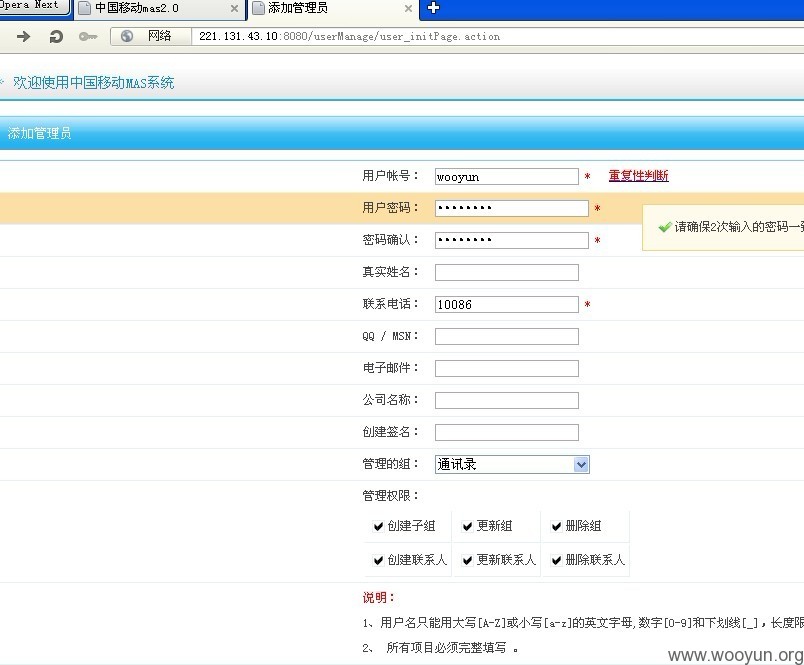Click the 电子邮件 input field
The width and height of the screenshot is (804, 665).
click(x=507, y=368)
